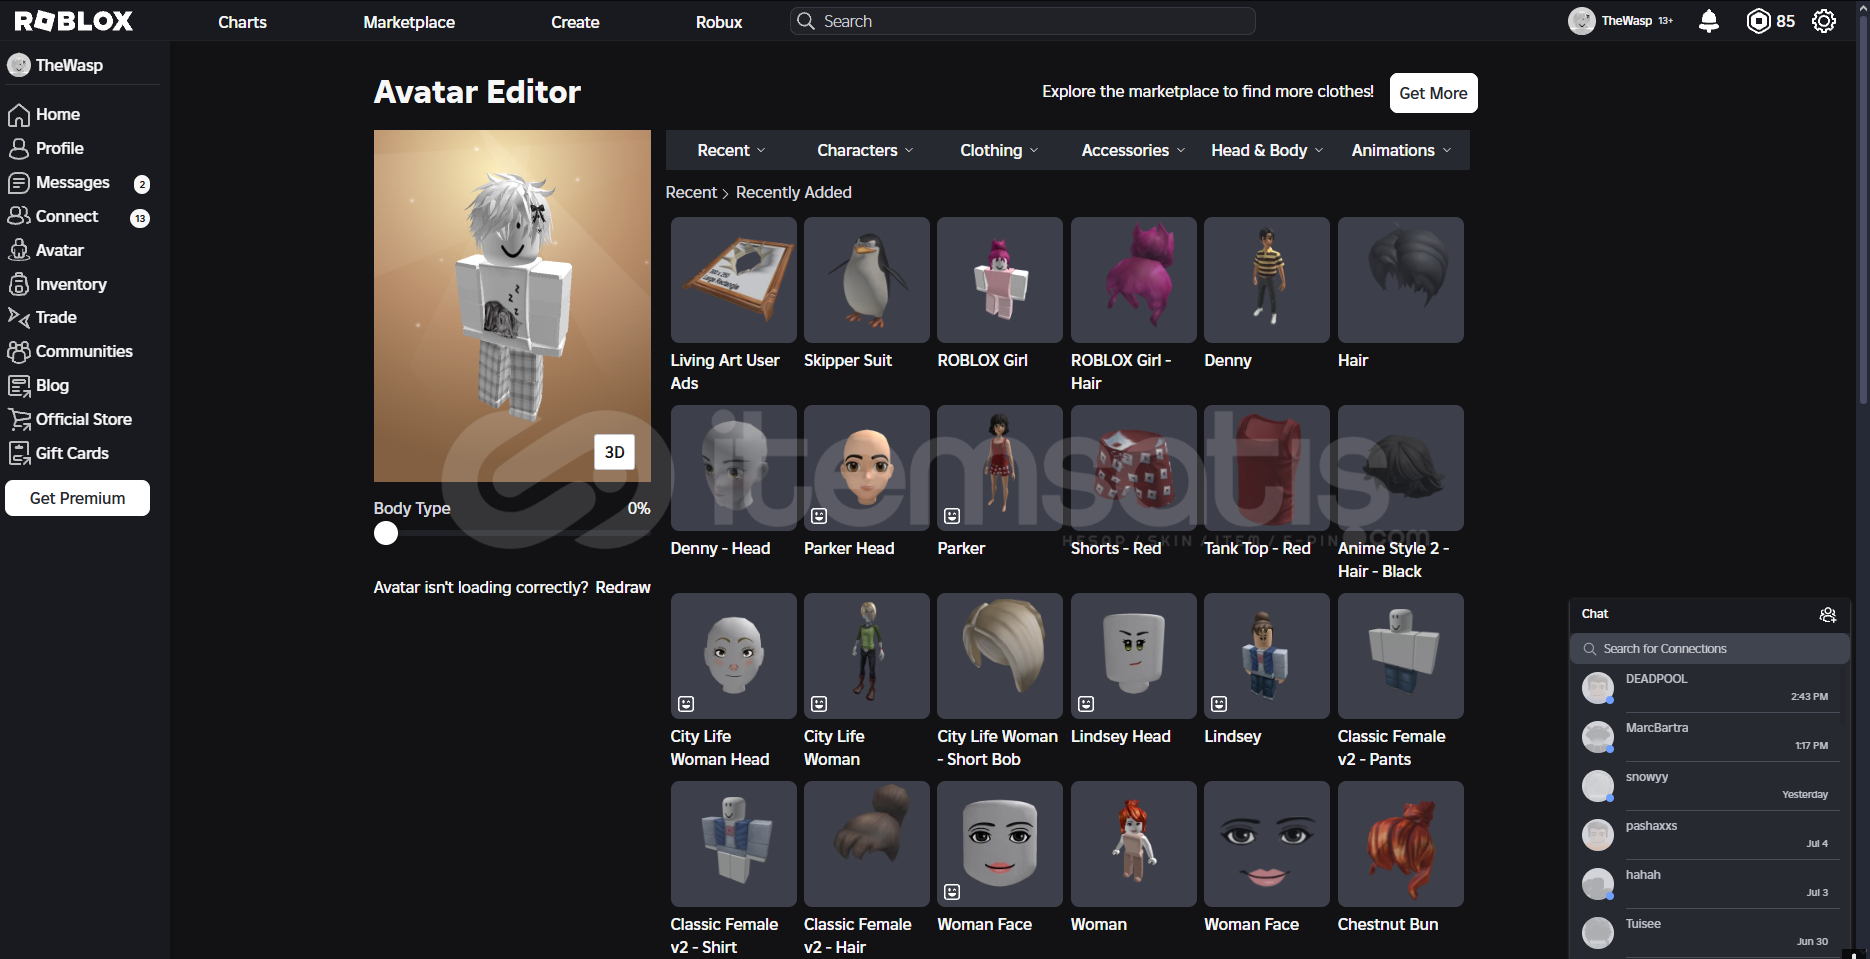Expand the Animations dropdown
The image size is (1870, 959).
pyautogui.click(x=1401, y=151)
